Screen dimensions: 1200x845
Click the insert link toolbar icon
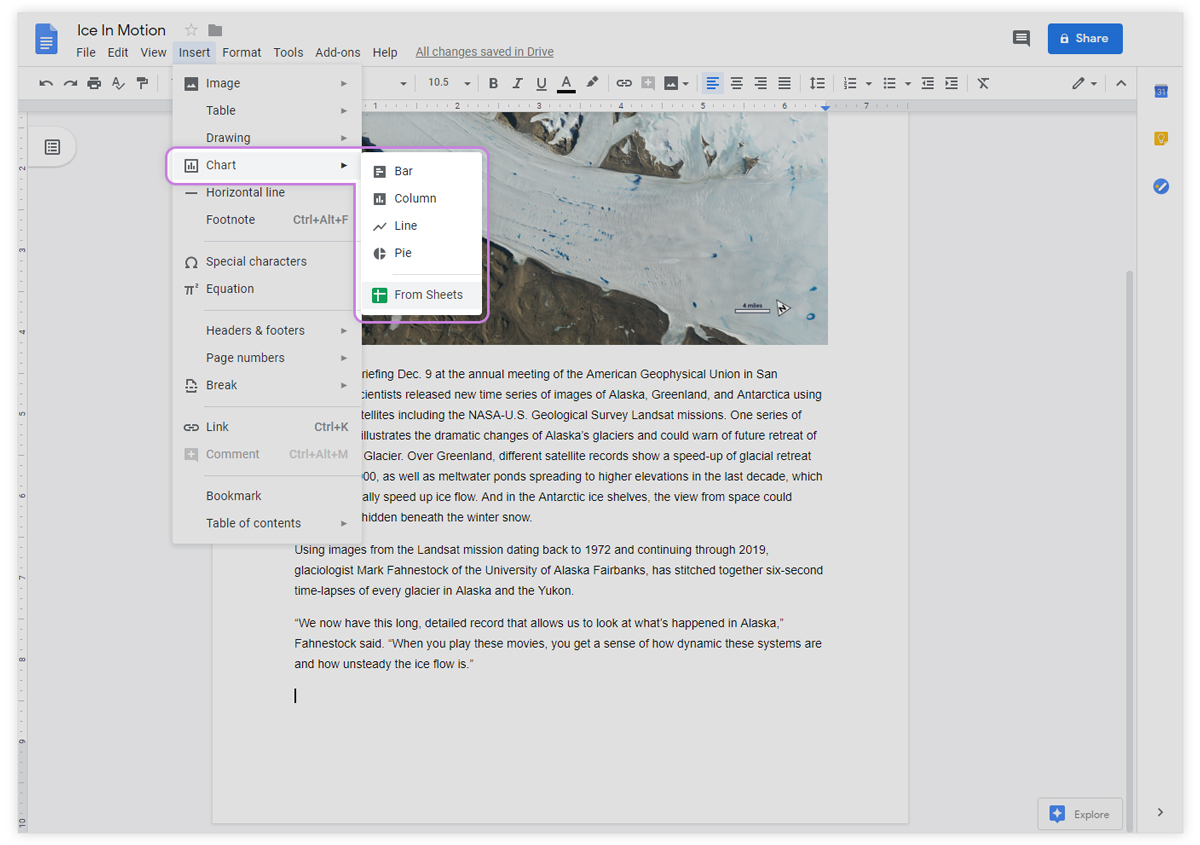(x=624, y=83)
